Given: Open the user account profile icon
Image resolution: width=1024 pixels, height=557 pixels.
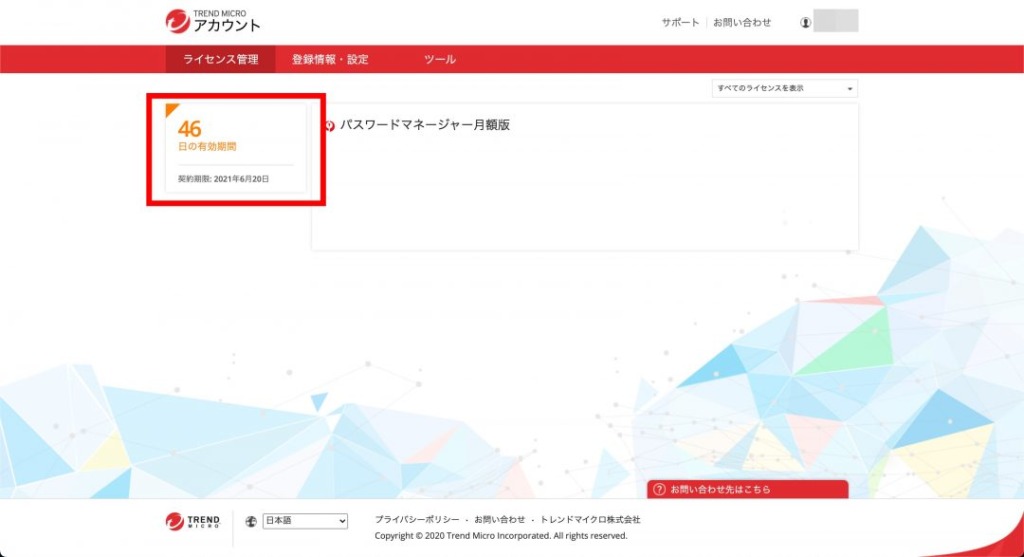Looking at the screenshot, I should tap(805, 23).
